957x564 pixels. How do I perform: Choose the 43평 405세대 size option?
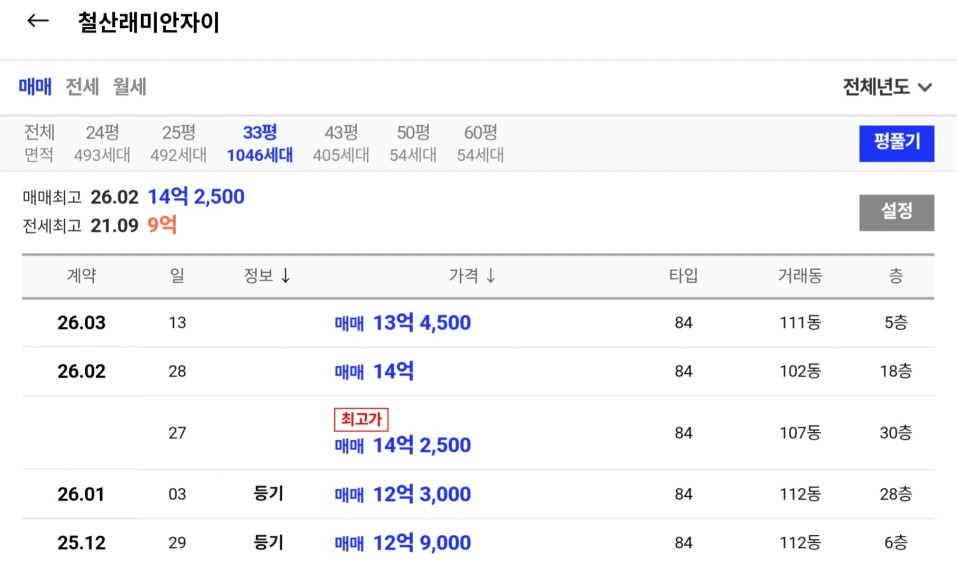click(x=341, y=143)
